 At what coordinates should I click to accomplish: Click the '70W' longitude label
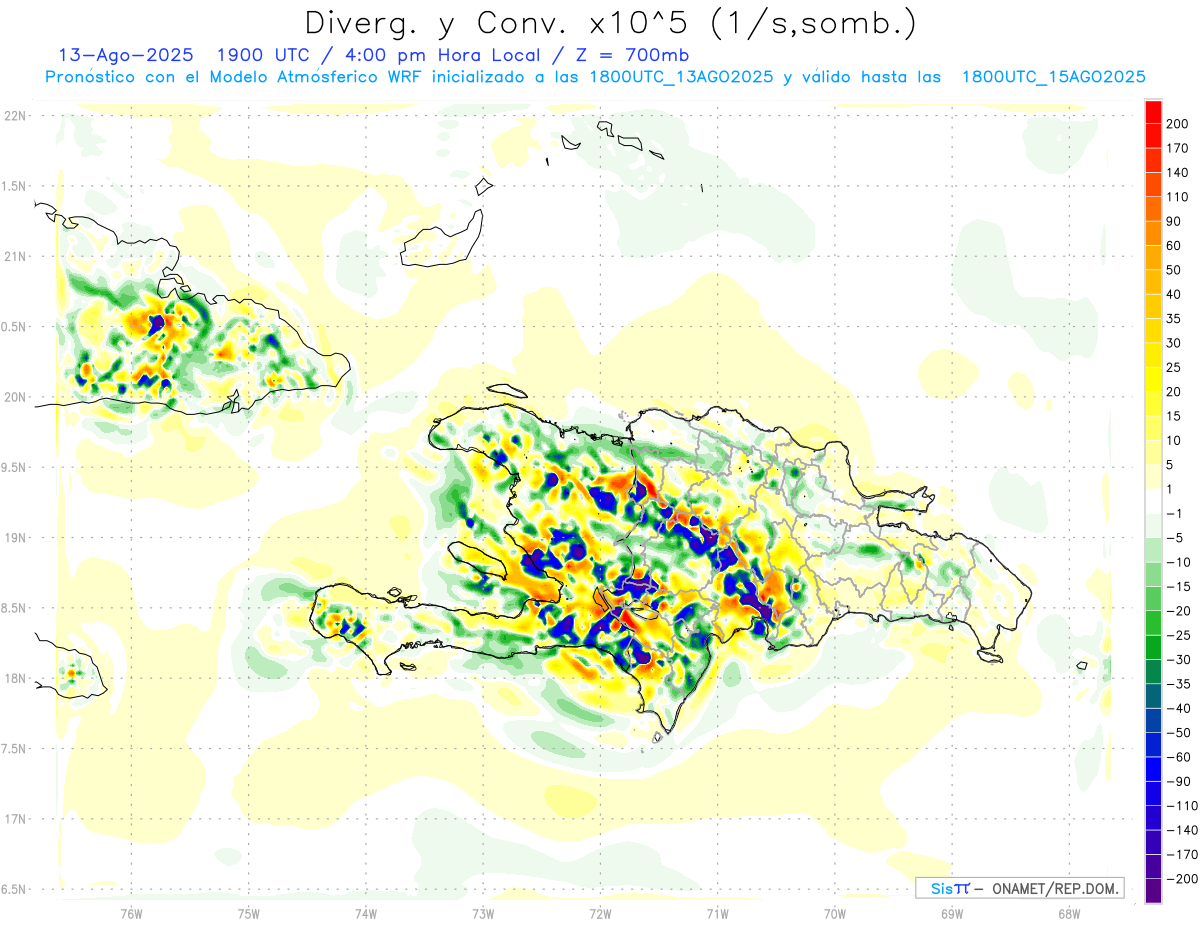click(835, 913)
